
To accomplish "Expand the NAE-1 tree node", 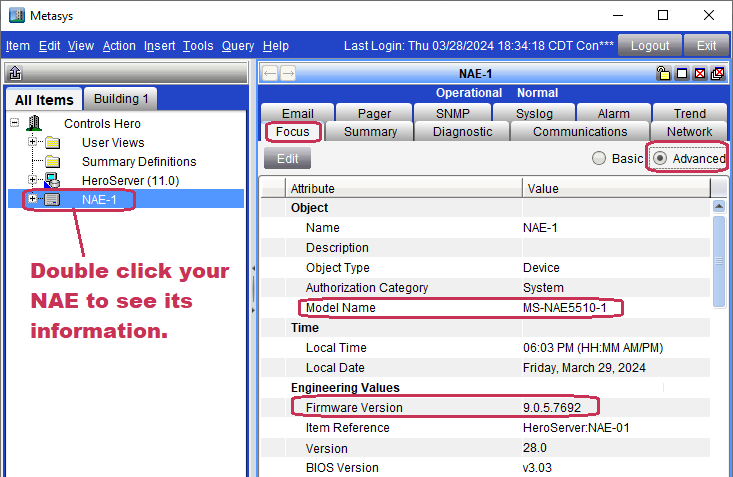I will point(32,199).
